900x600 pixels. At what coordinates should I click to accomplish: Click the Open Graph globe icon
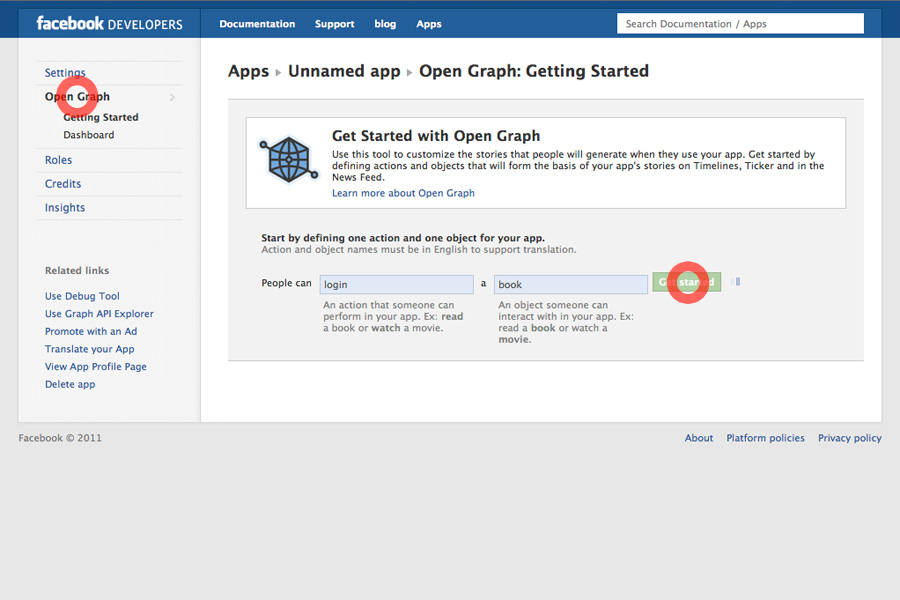click(x=287, y=160)
